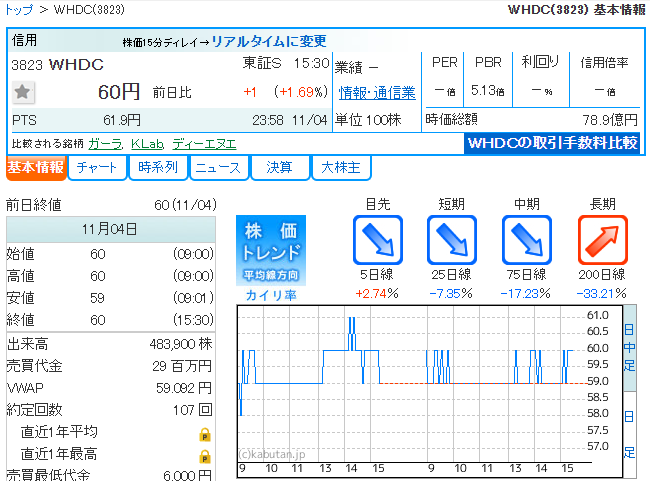This screenshot has height=481, width=650.
Task: Open the ニュース tab
Action: pos(218,168)
